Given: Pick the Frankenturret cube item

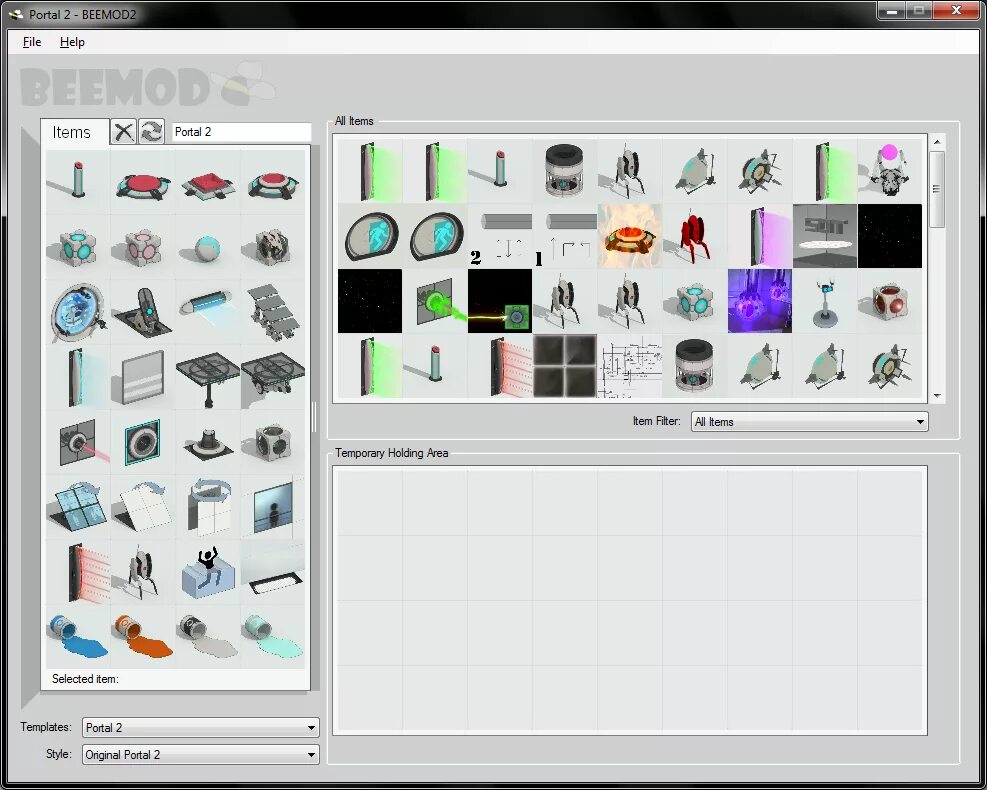Looking at the screenshot, I should 273,246.
